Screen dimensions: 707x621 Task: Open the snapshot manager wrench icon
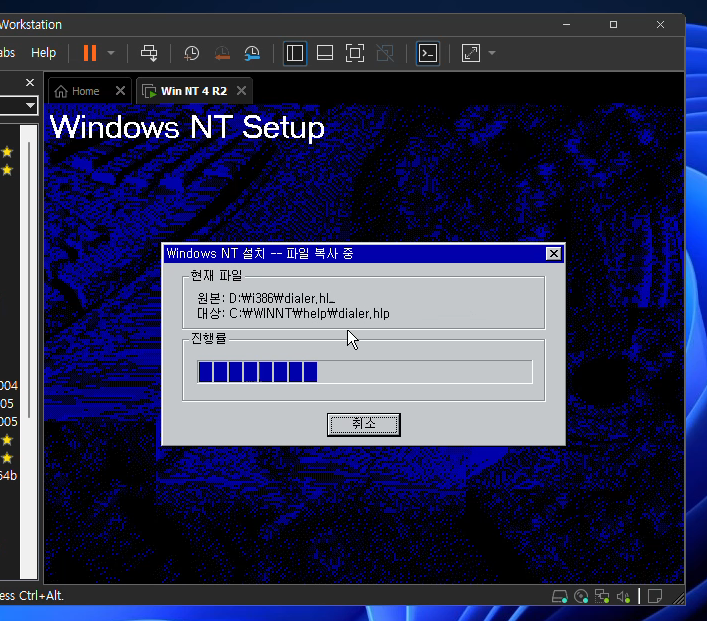pyautogui.click(x=252, y=53)
